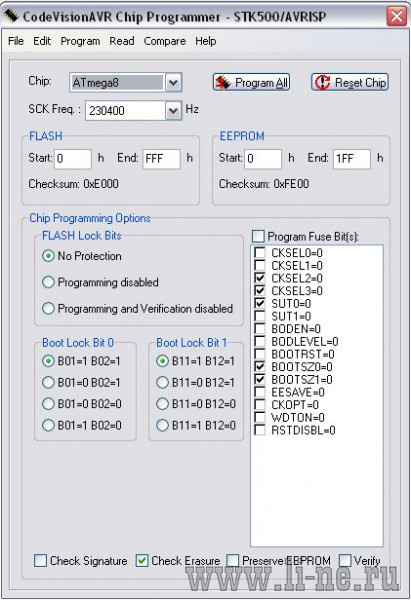The width and height of the screenshot is (411, 600).
Task: Enable the Program Fuse Bit(s) checkbox
Action: tap(258, 236)
